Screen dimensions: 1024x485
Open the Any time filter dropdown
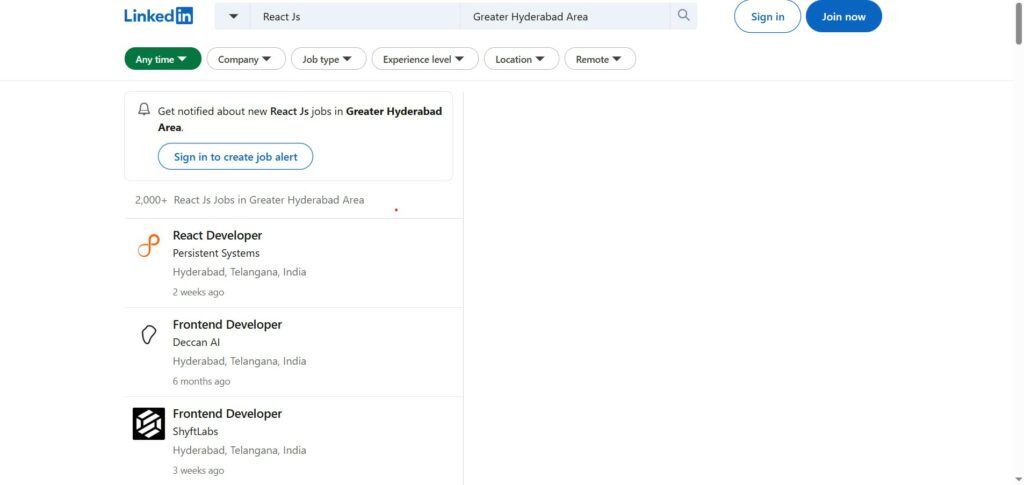(163, 59)
